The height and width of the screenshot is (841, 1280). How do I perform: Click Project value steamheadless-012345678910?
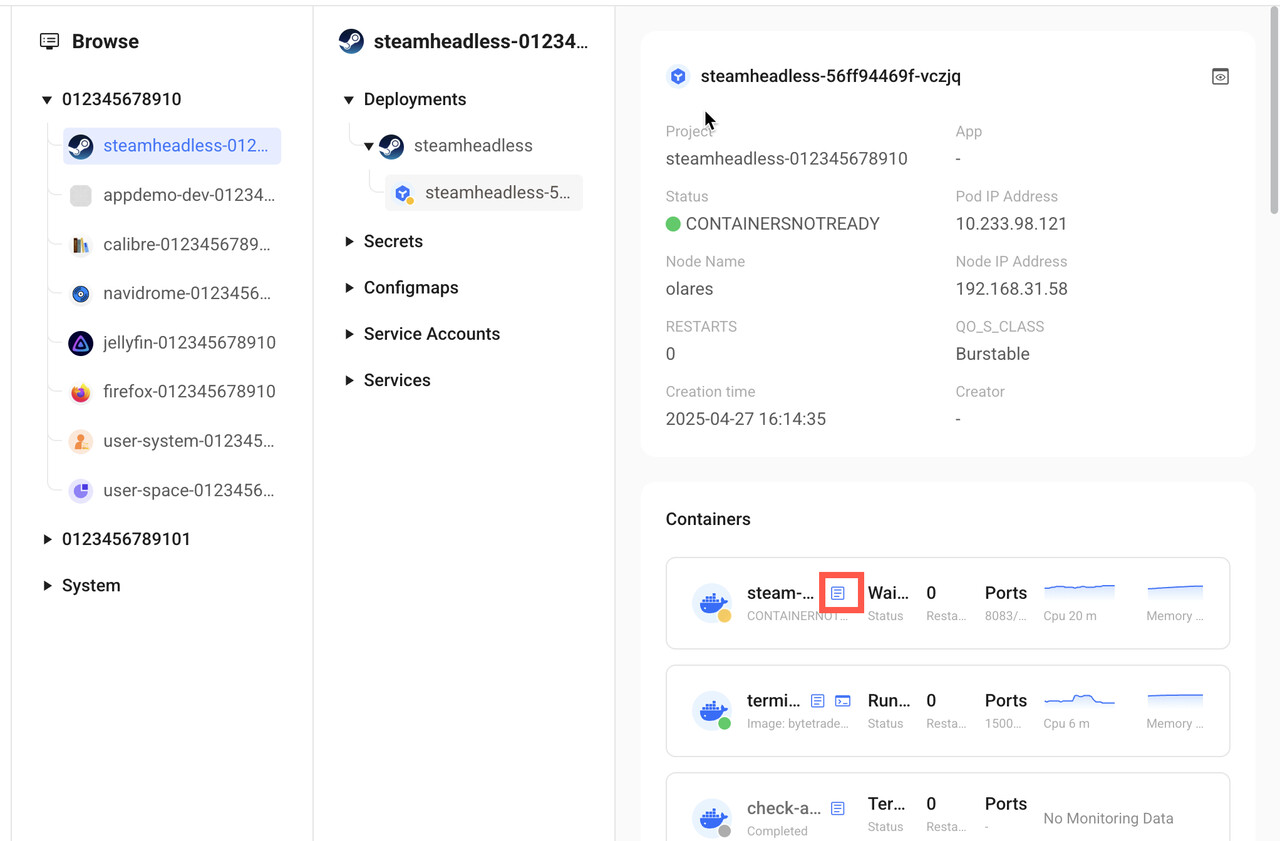(787, 159)
